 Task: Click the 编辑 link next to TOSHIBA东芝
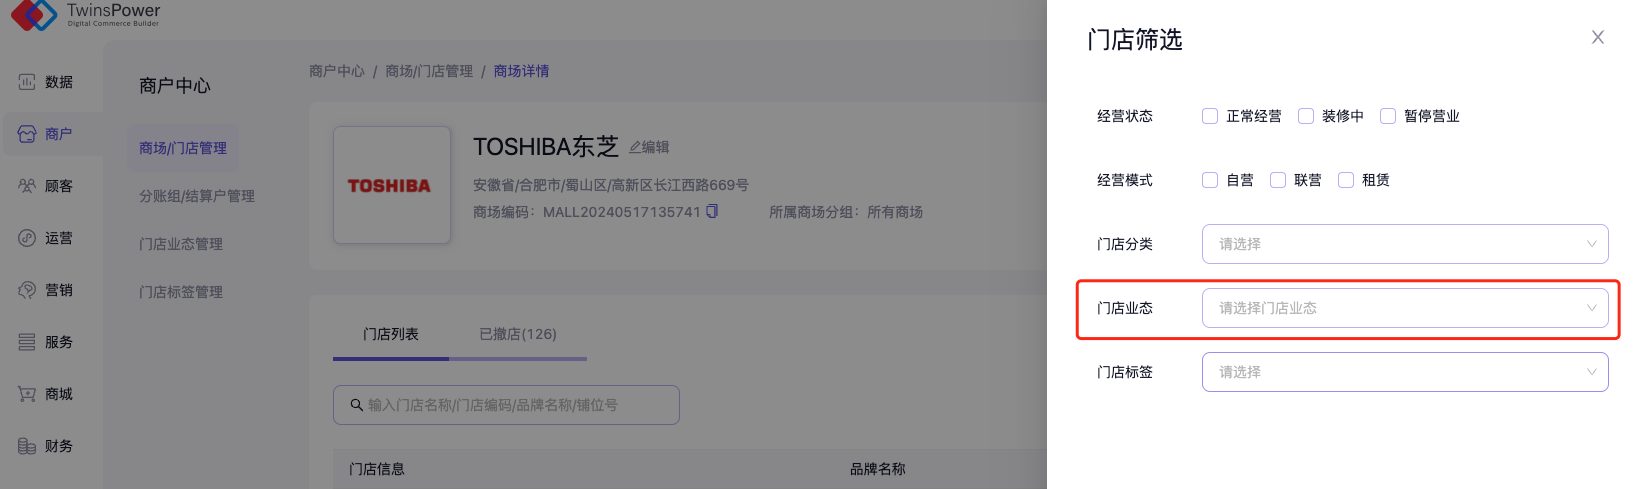[649, 147]
